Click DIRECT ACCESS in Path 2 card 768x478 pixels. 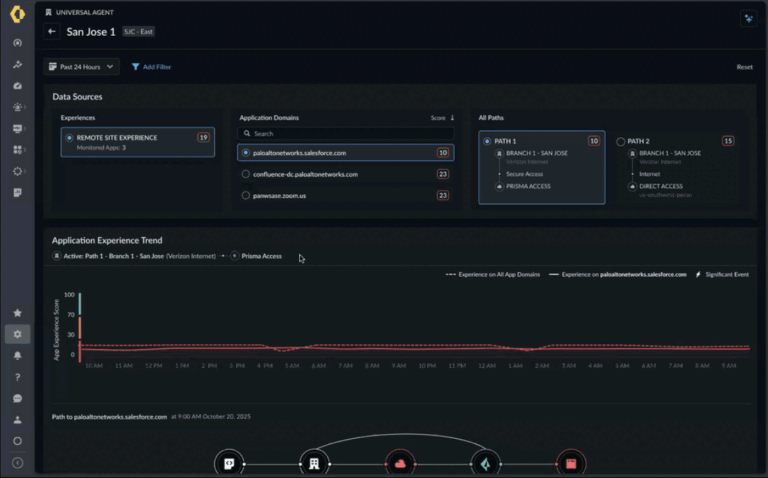click(661, 186)
